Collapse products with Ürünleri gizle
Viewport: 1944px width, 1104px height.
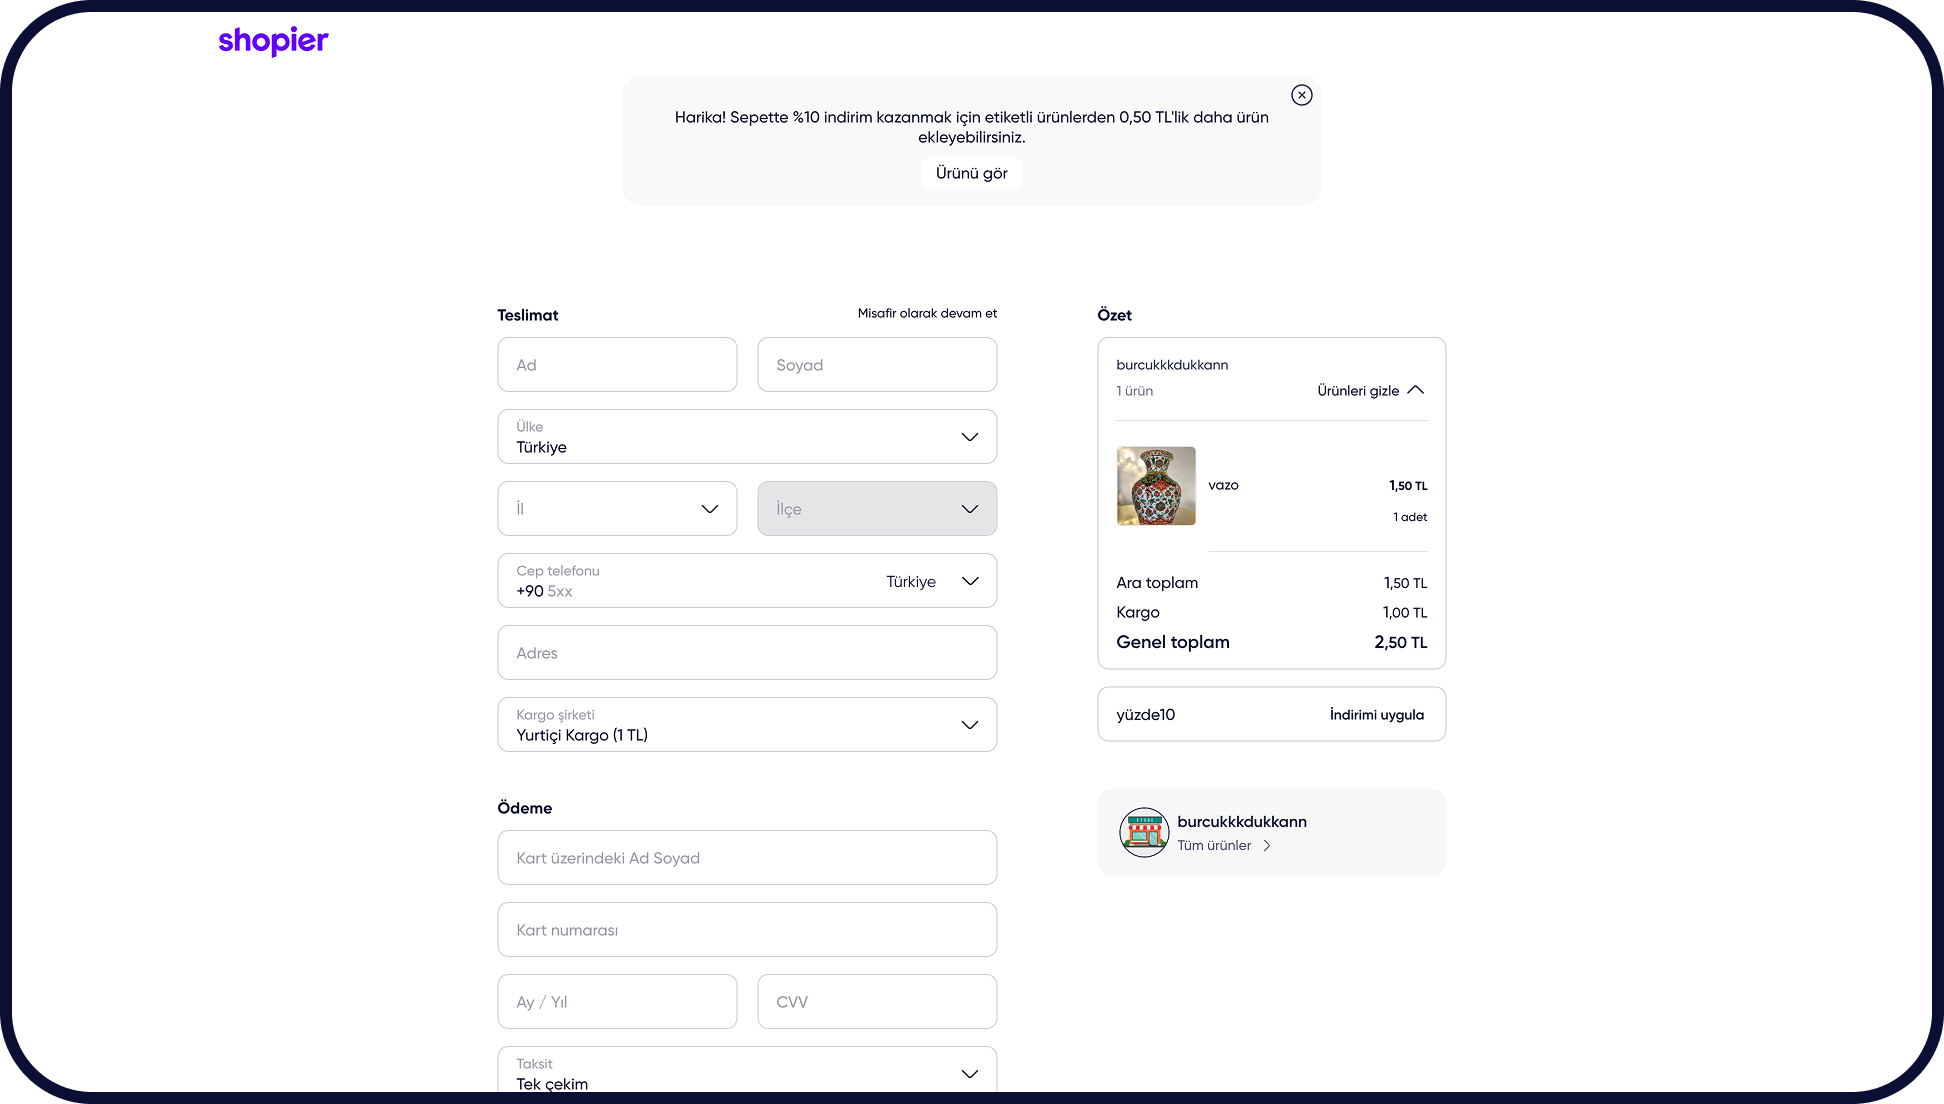[1370, 391]
